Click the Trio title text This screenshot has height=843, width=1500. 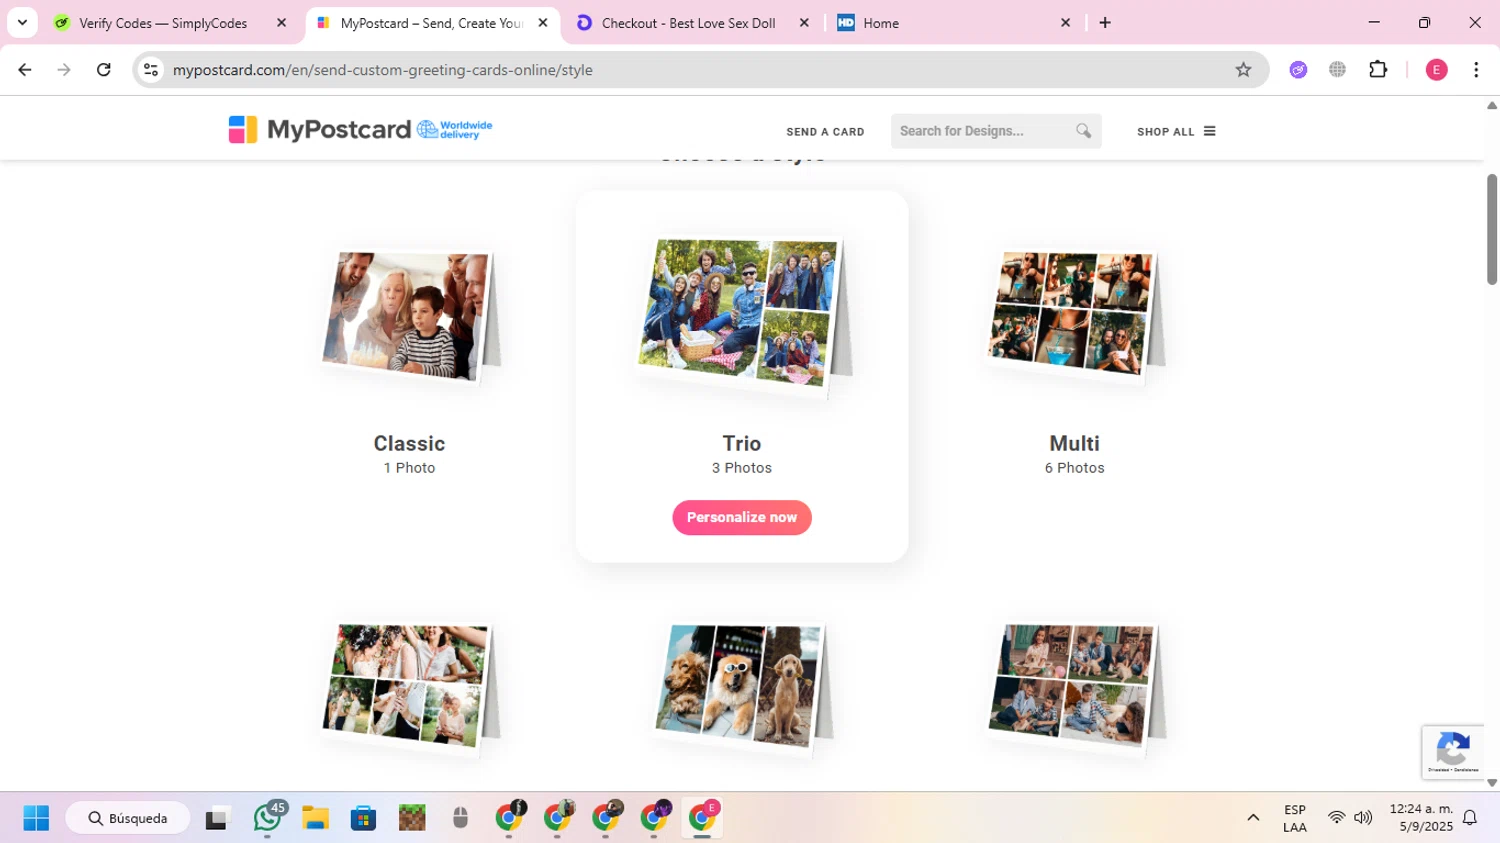(x=742, y=443)
